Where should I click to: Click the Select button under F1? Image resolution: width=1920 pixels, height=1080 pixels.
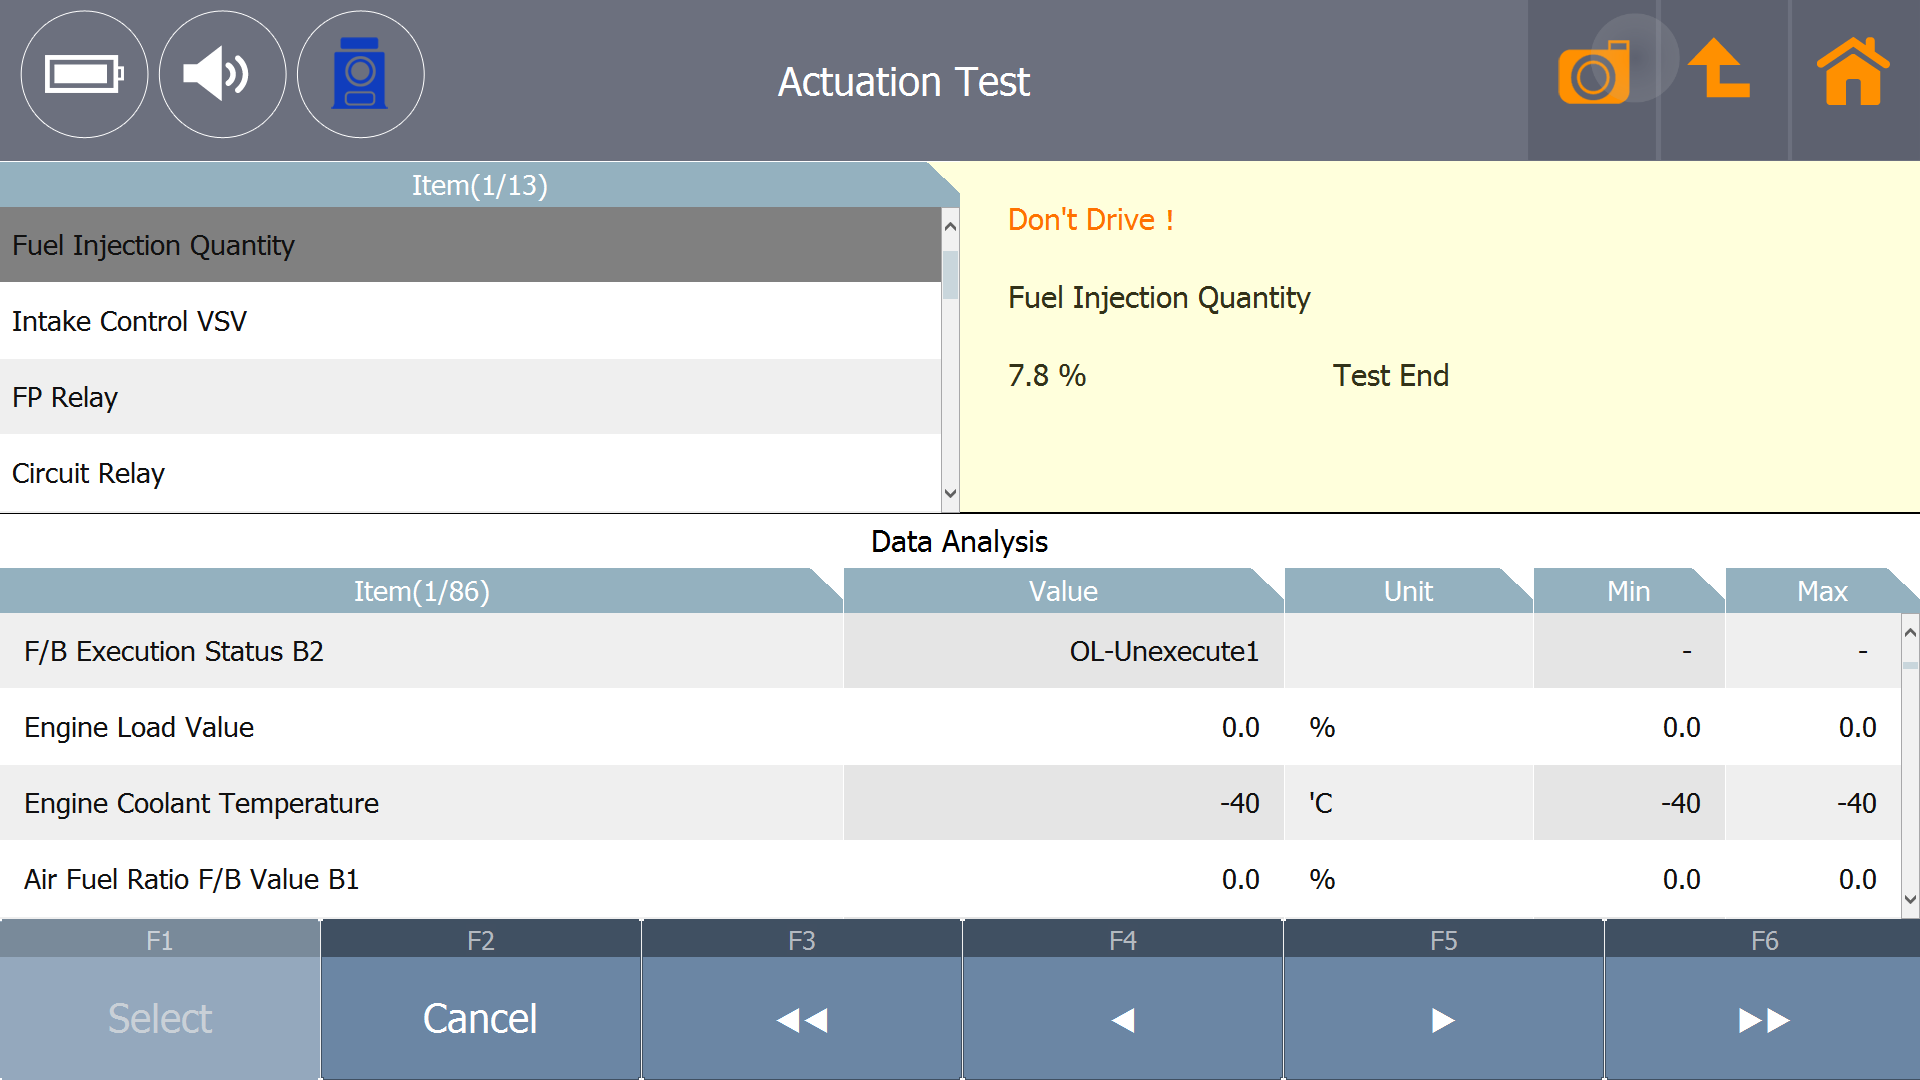tap(160, 1018)
